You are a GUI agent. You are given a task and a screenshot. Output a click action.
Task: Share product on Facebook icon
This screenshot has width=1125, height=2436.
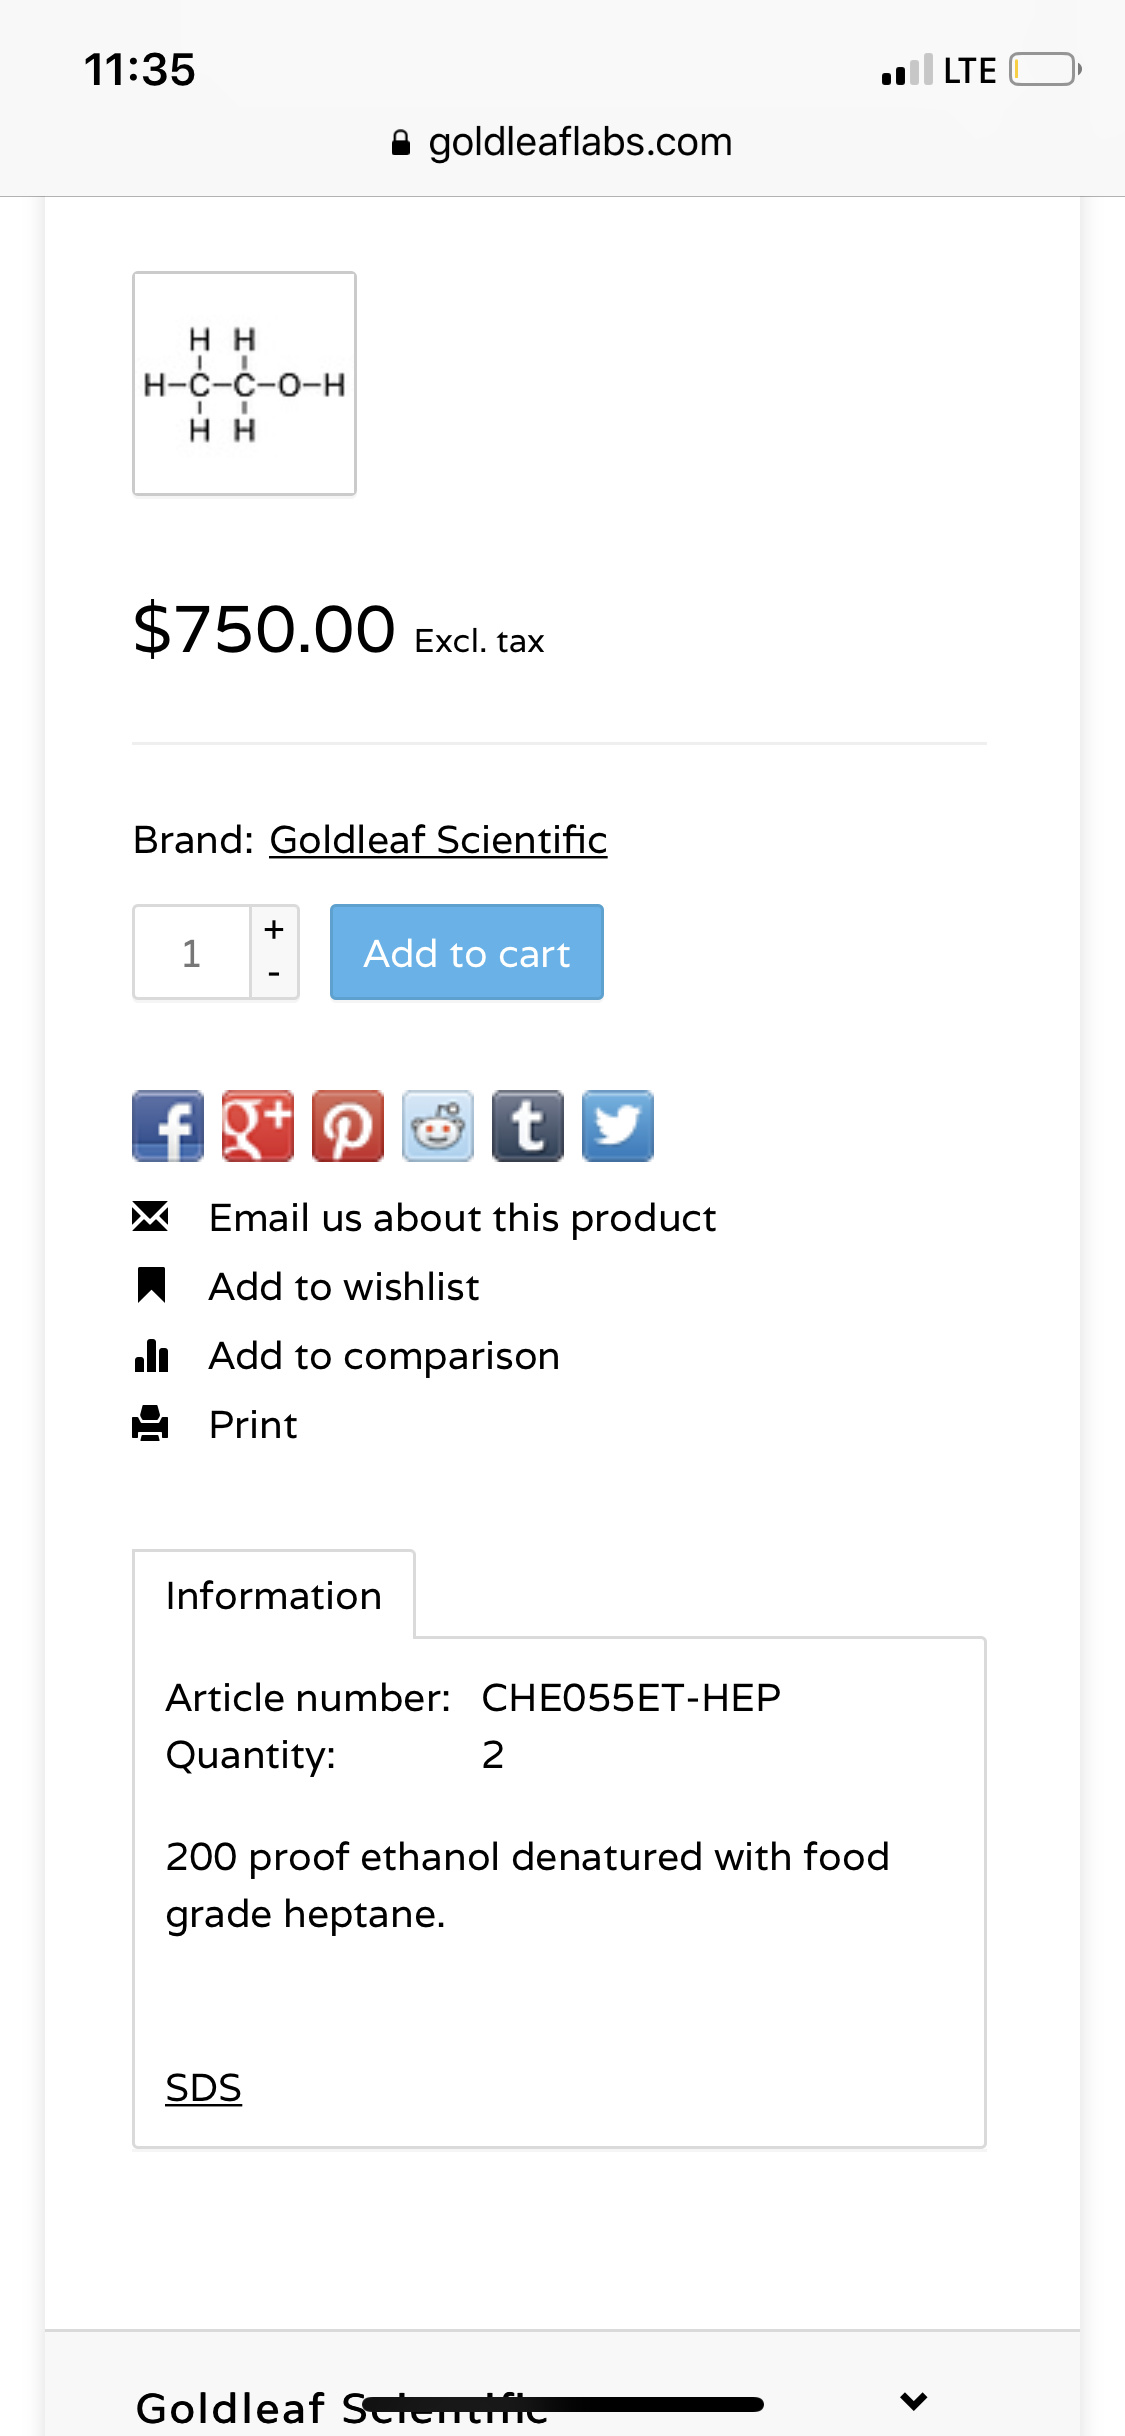168,1126
